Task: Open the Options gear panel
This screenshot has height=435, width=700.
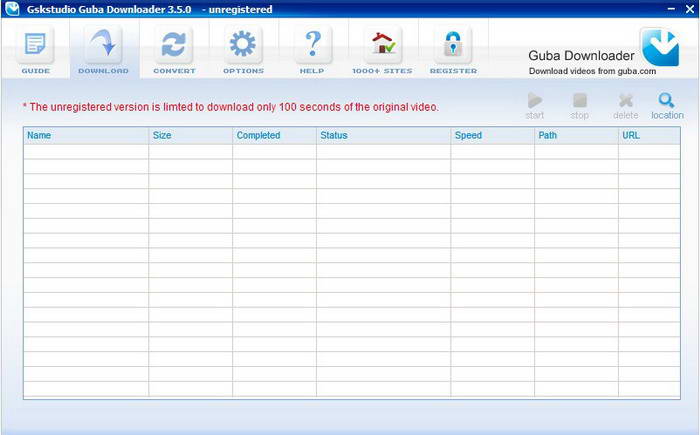Action: (x=243, y=50)
